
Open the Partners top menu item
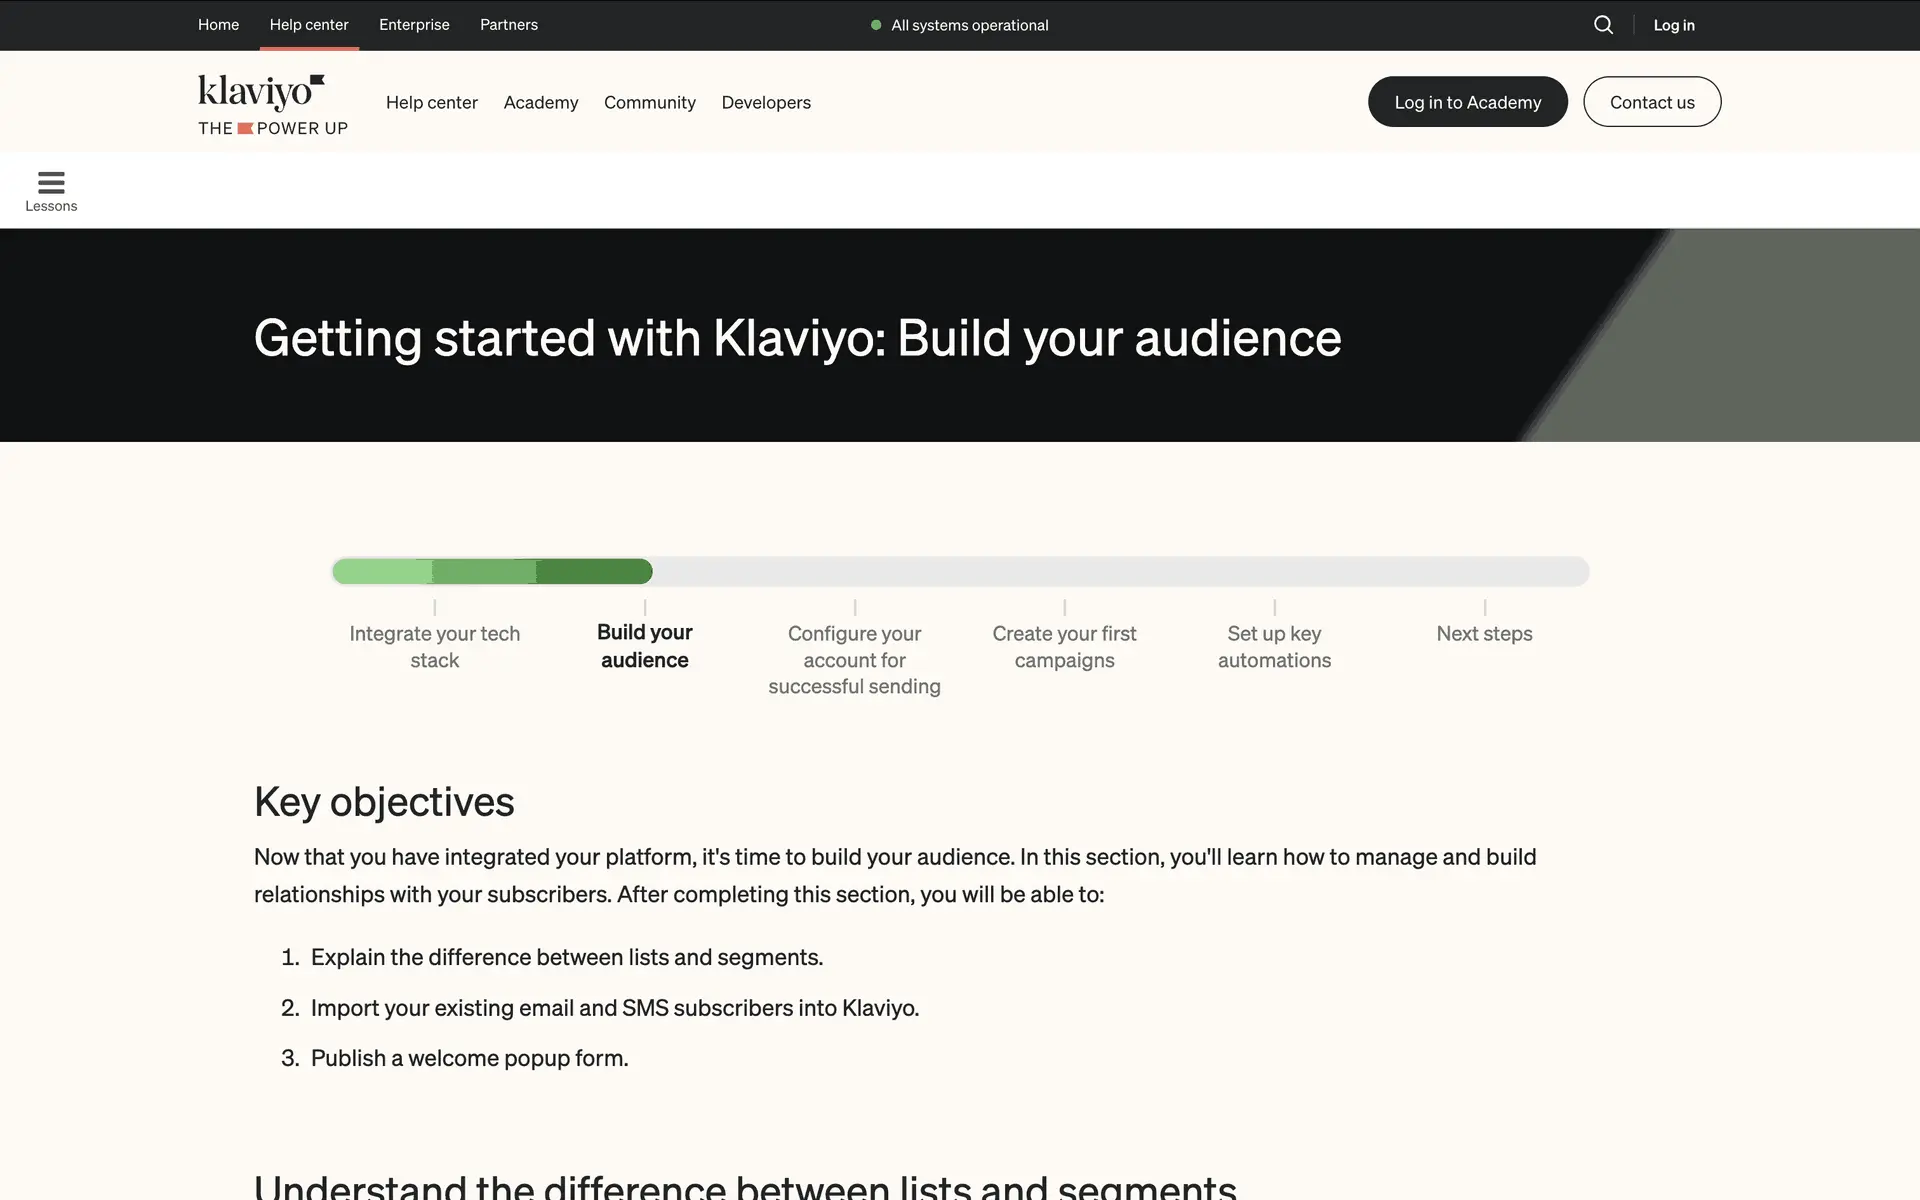(508, 25)
